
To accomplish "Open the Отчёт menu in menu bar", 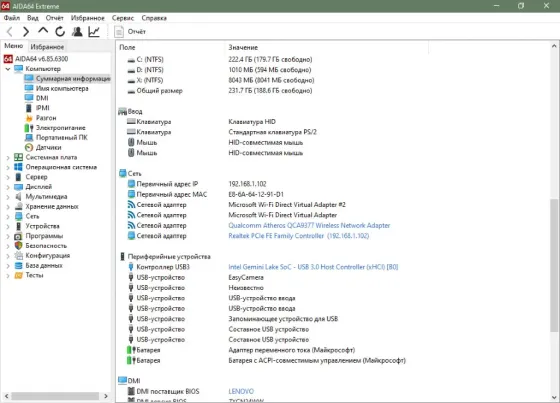I will click(x=54, y=18).
